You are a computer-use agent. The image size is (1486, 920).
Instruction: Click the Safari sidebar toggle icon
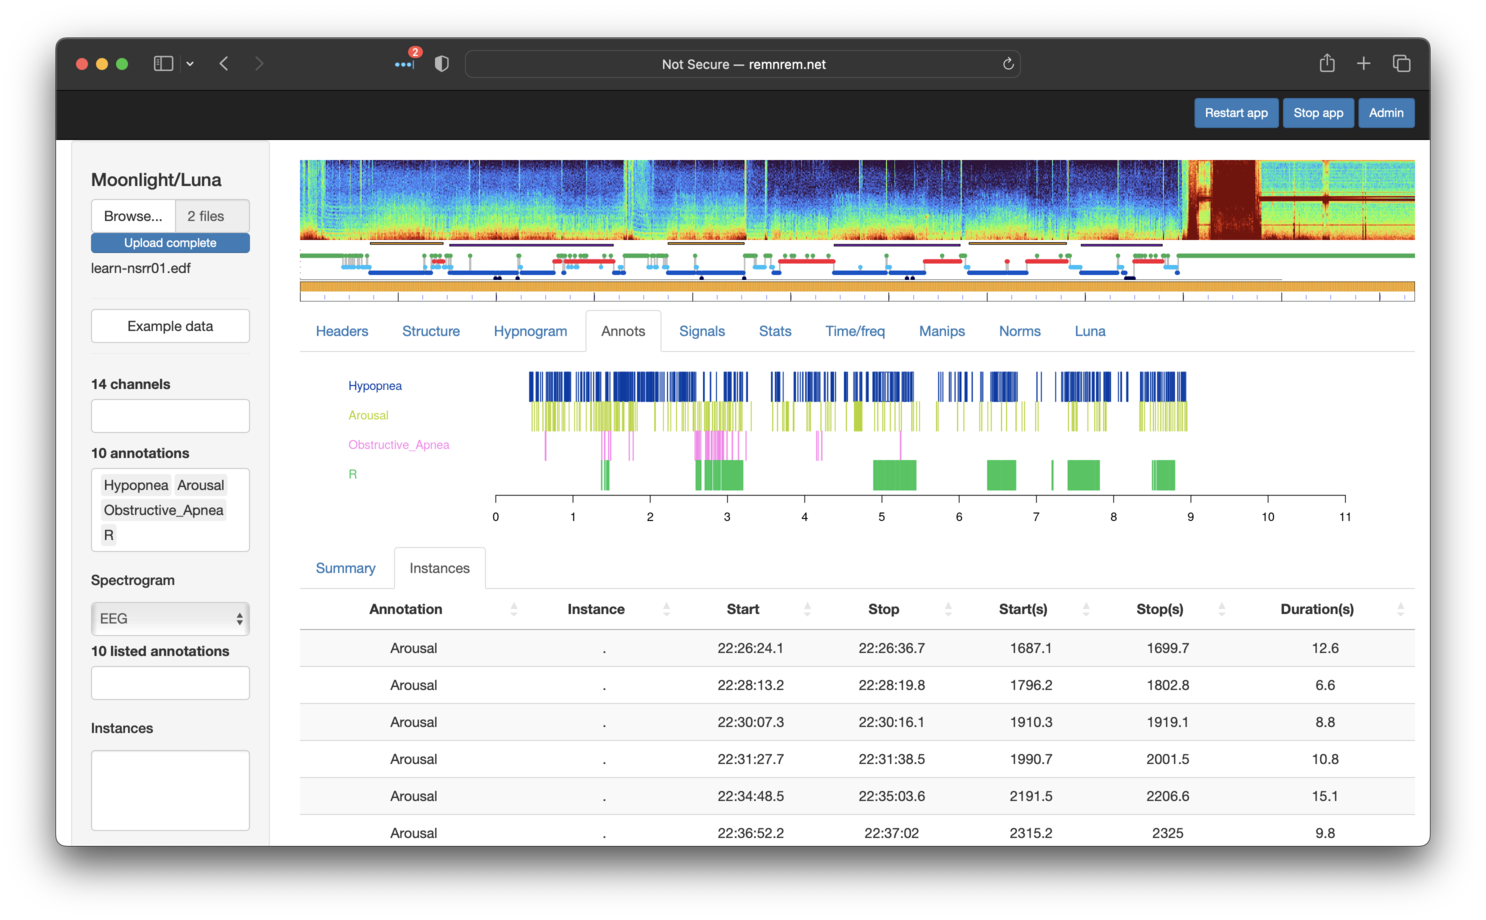tap(163, 64)
